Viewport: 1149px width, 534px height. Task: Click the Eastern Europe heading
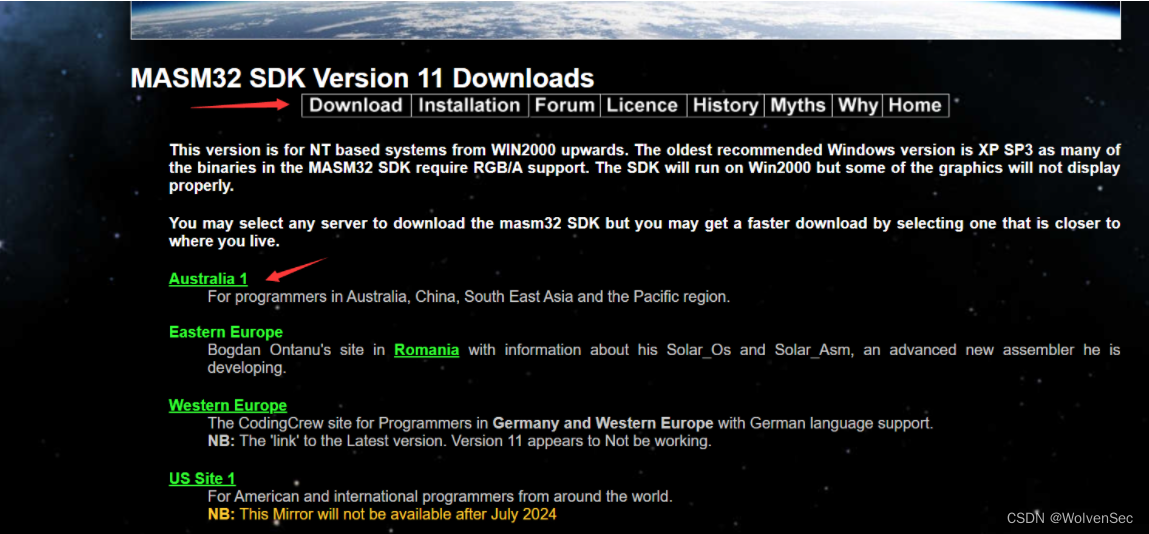[x=226, y=332]
